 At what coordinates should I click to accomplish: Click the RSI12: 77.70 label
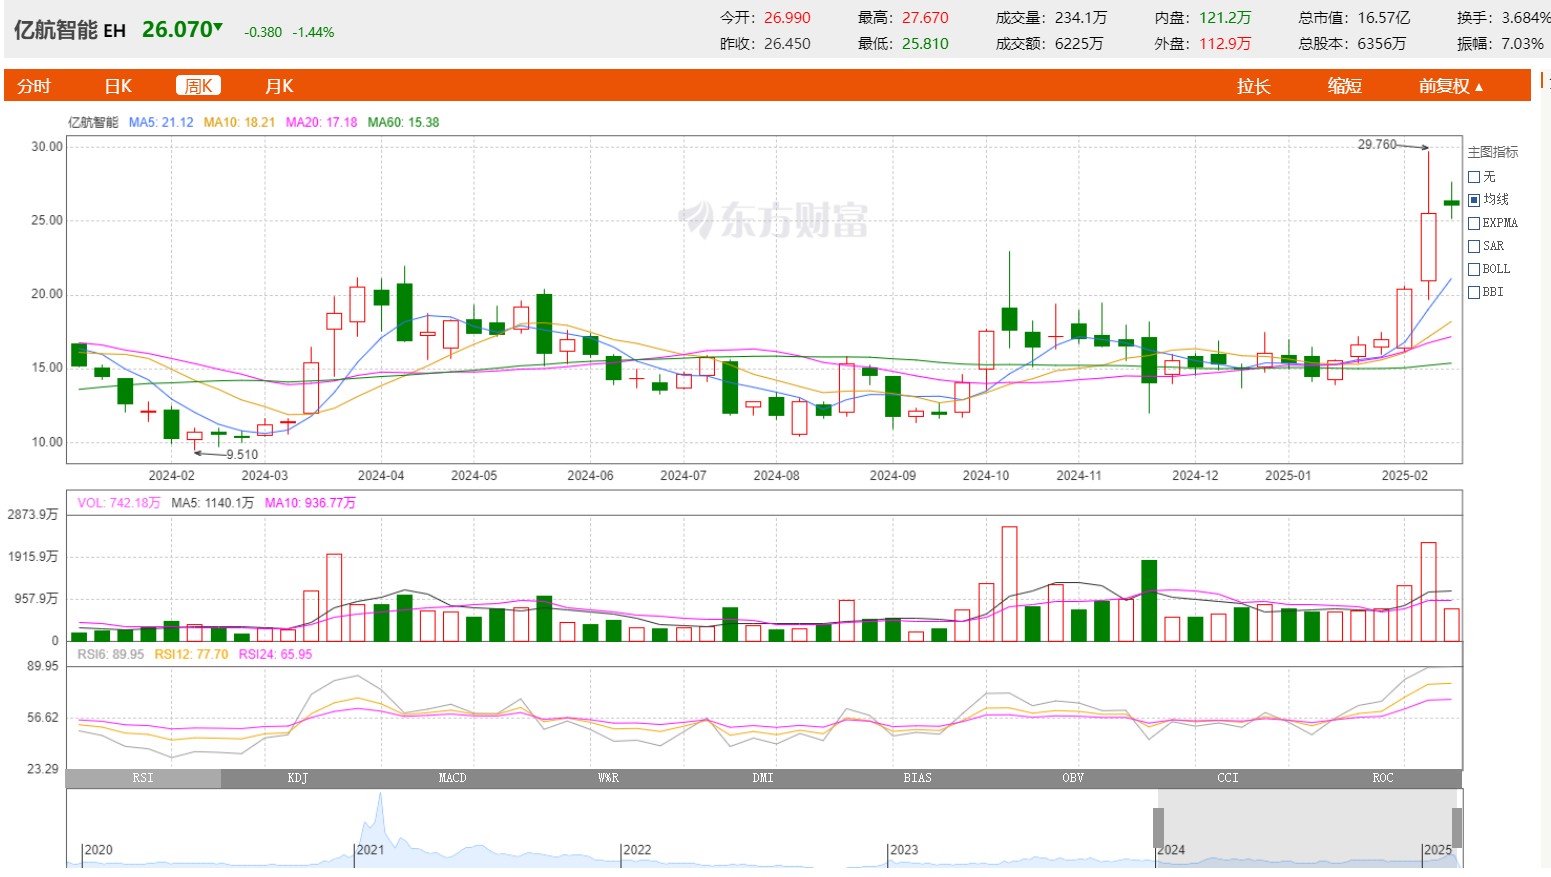(x=192, y=654)
